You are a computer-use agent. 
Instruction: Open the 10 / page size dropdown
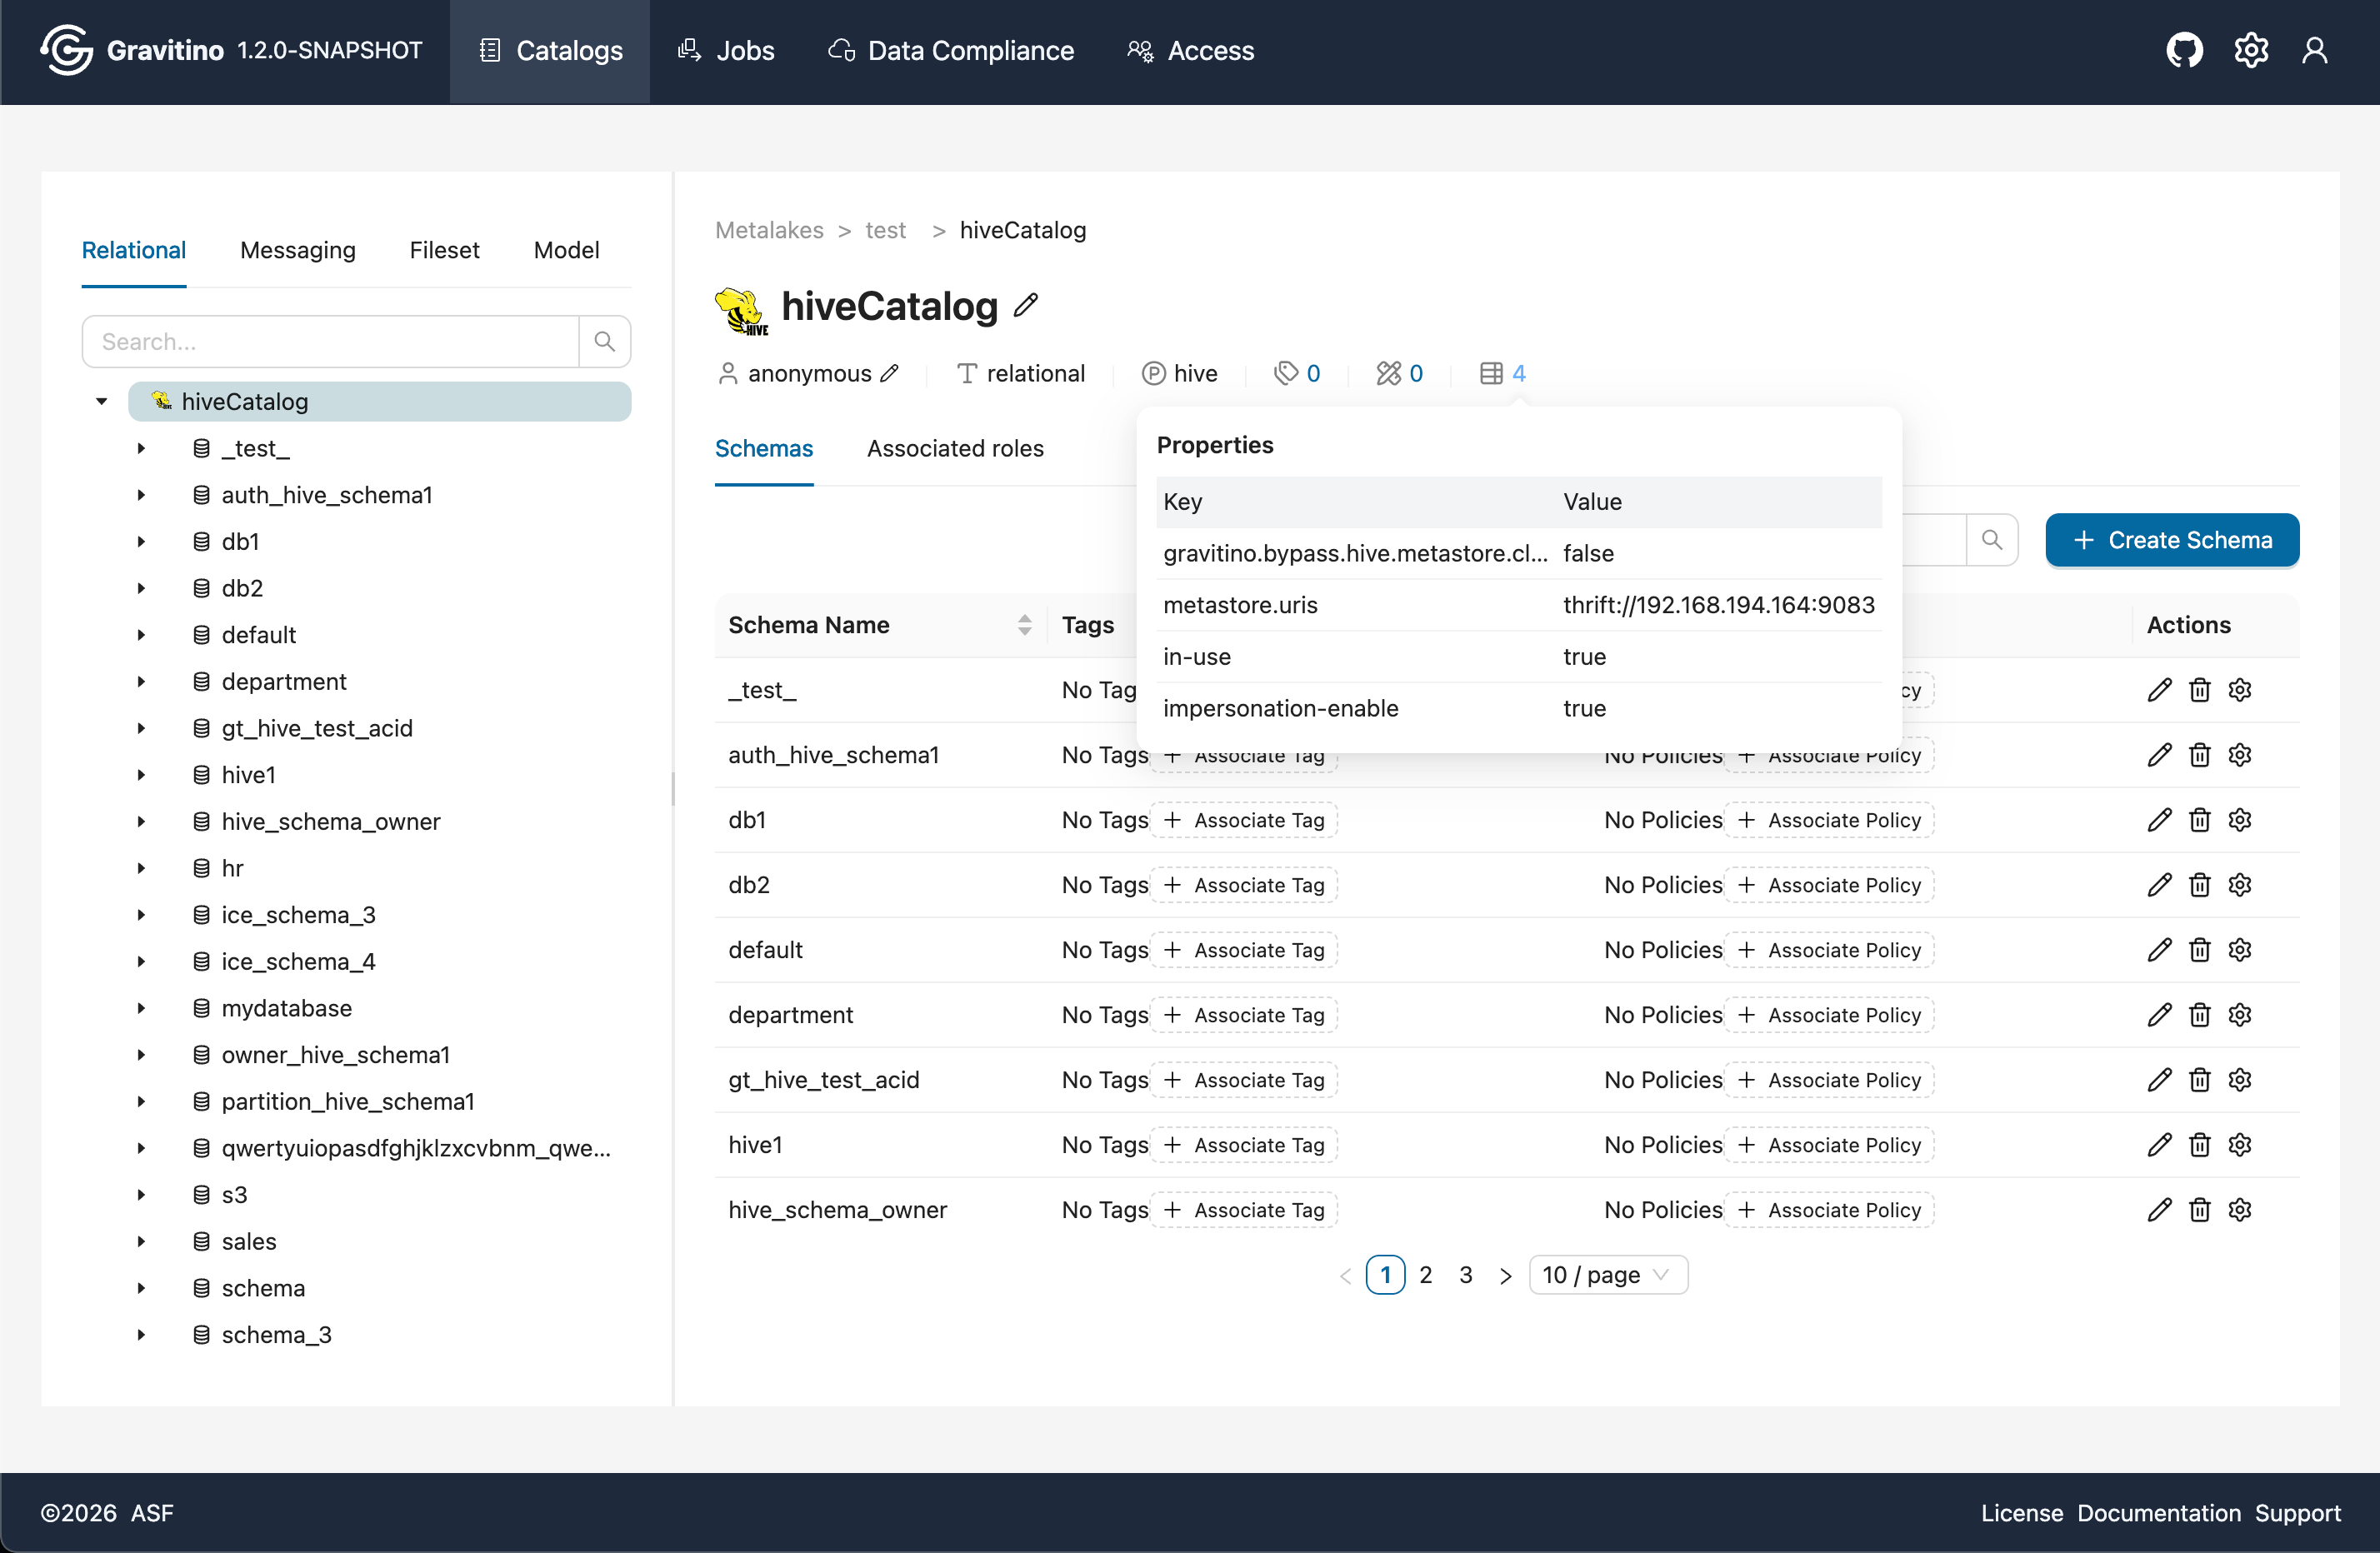pos(1607,1275)
